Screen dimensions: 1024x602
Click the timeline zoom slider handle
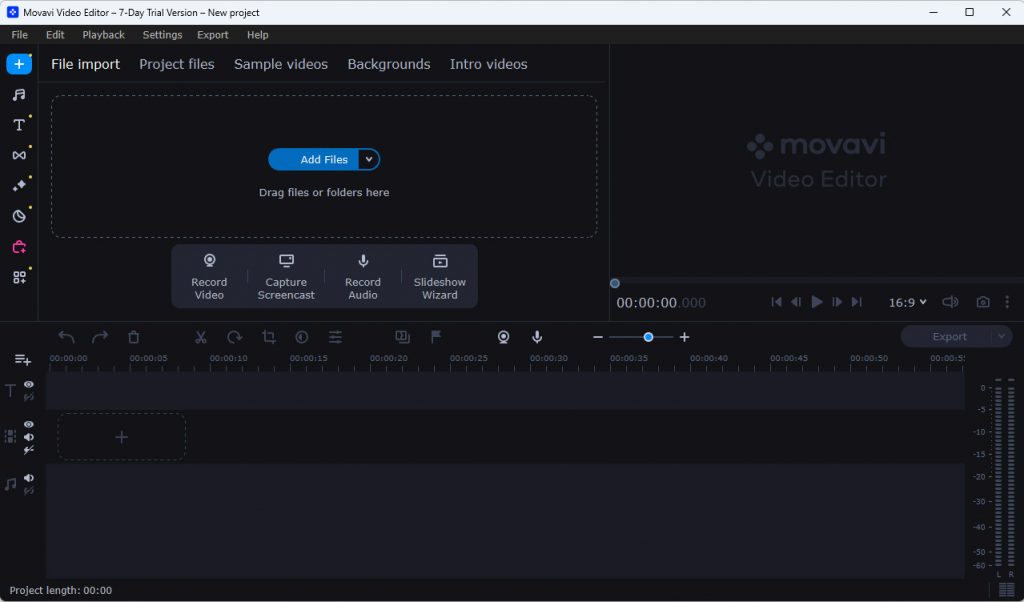[x=648, y=337]
